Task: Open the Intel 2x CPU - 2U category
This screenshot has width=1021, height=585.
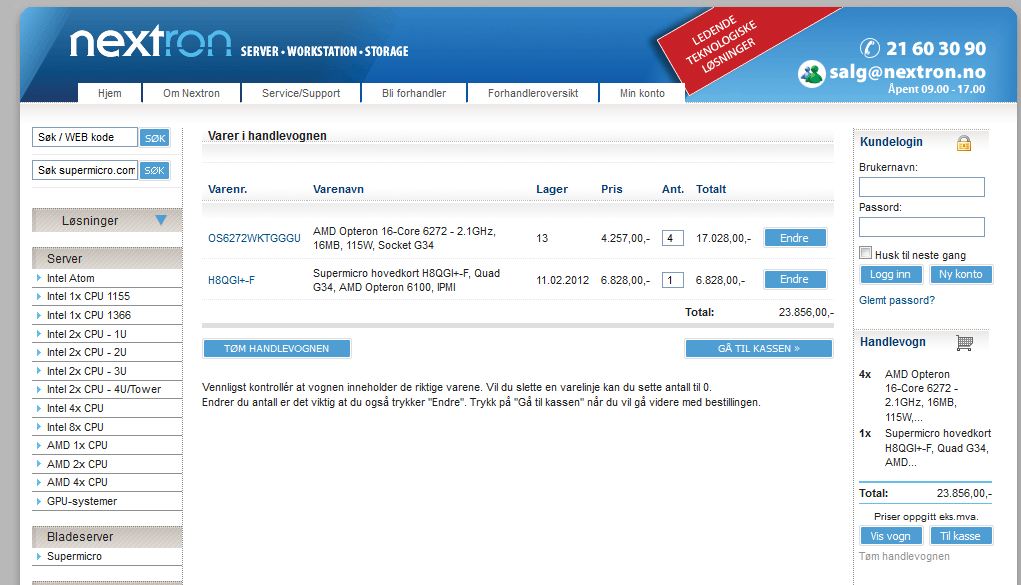Action: pyautogui.click(x=87, y=352)
